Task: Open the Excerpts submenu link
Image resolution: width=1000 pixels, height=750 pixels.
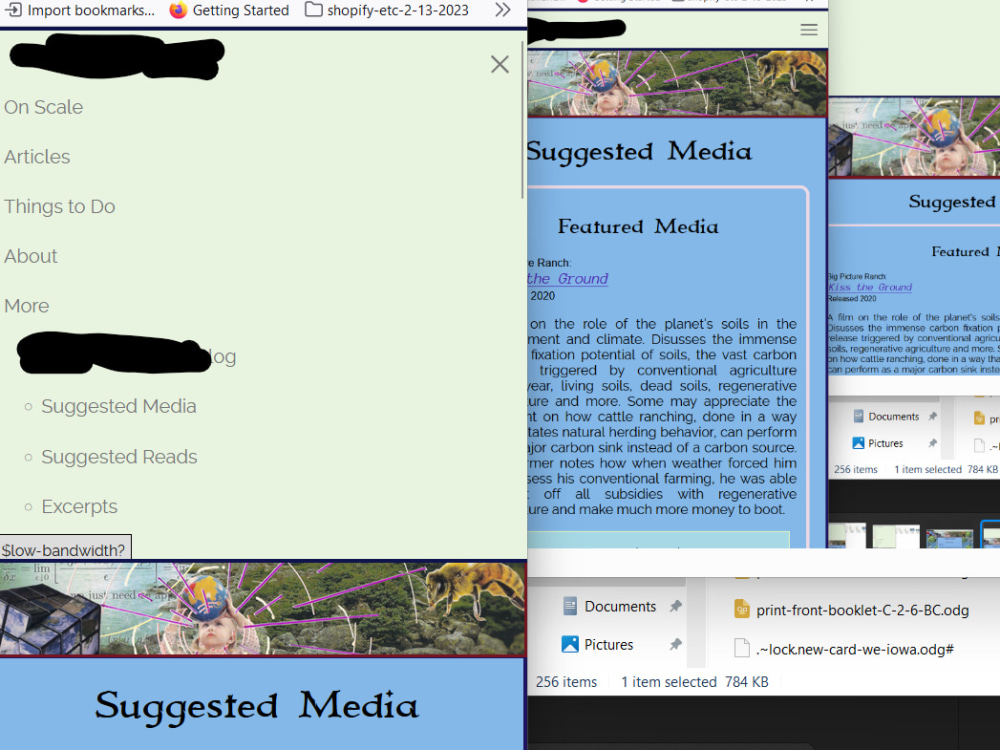Action: 80,506
